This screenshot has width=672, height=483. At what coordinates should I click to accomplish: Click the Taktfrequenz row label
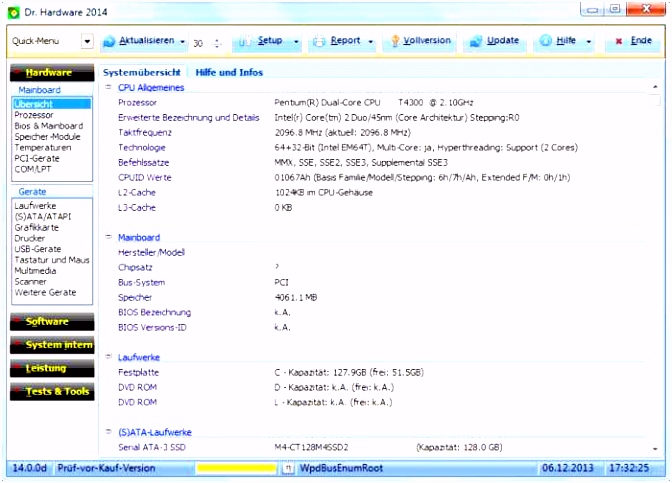pos(145,132)
